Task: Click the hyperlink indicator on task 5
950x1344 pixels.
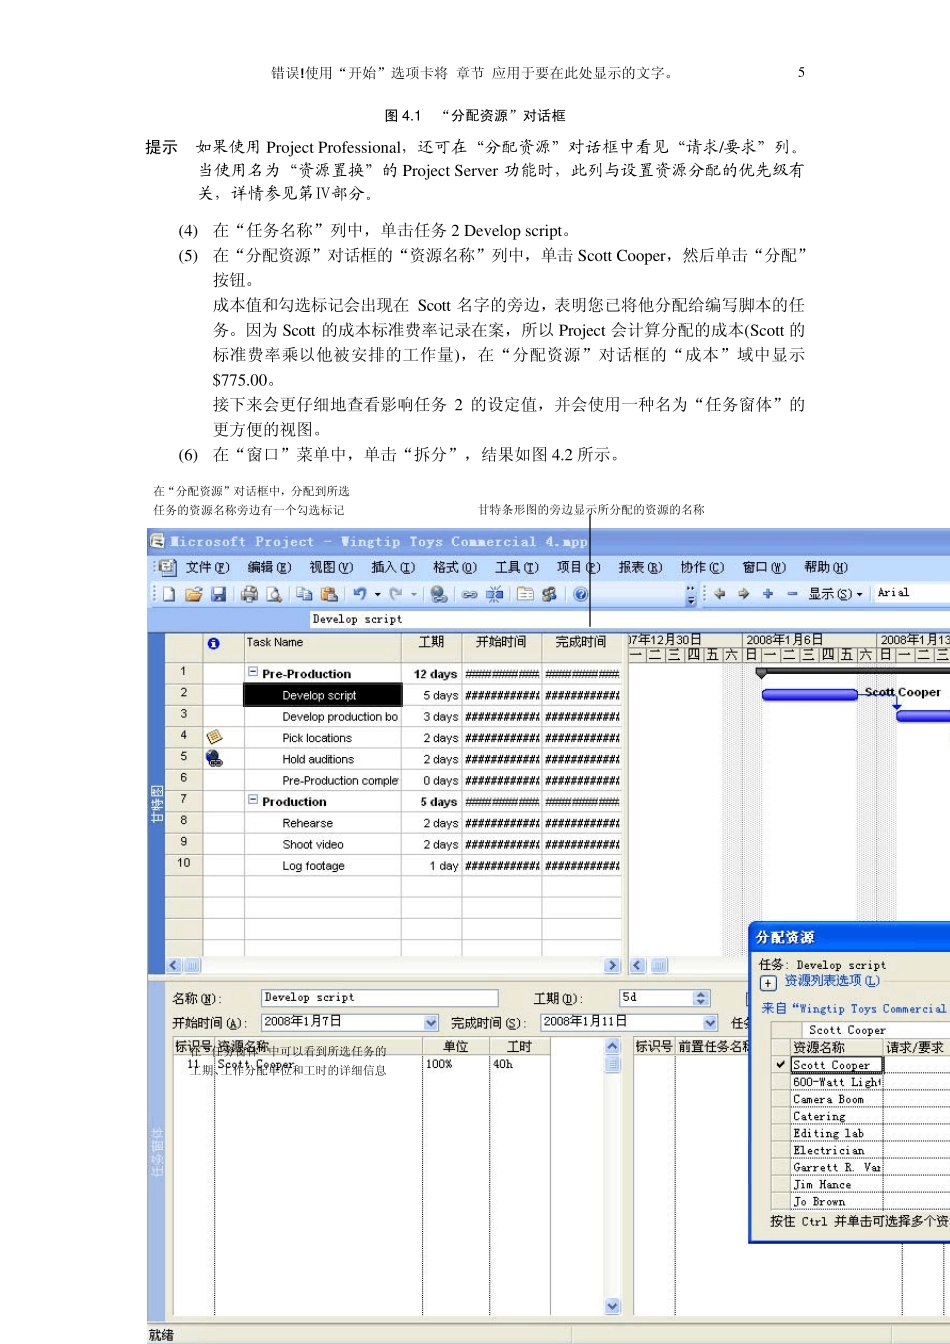Action: 214,759
